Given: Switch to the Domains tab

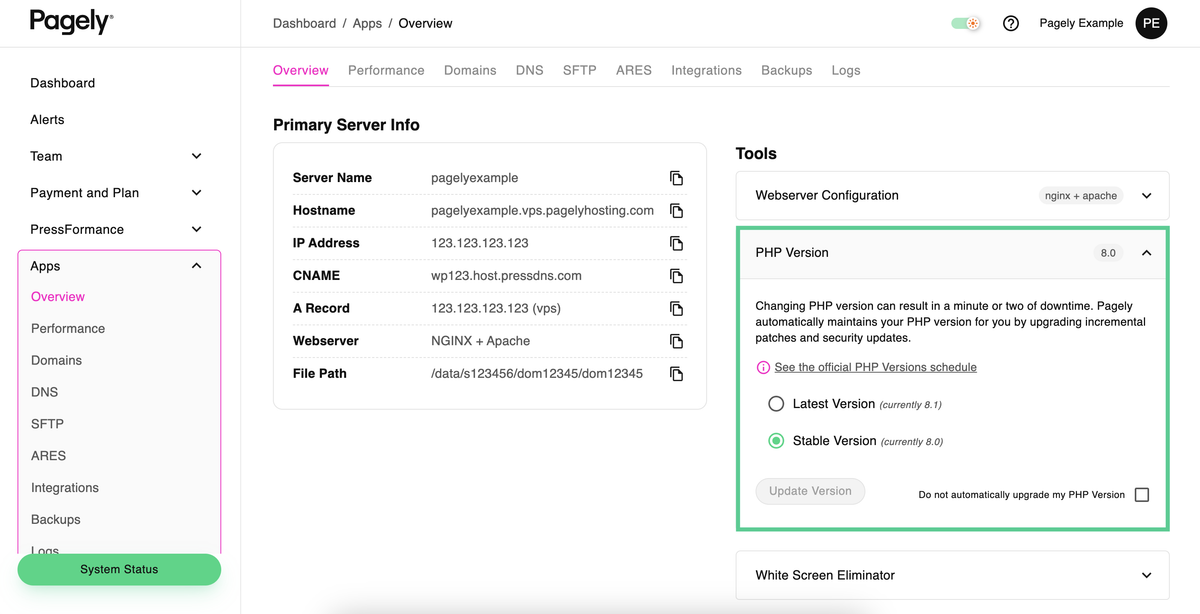Looking at the screenshot, I should point(470,70).
